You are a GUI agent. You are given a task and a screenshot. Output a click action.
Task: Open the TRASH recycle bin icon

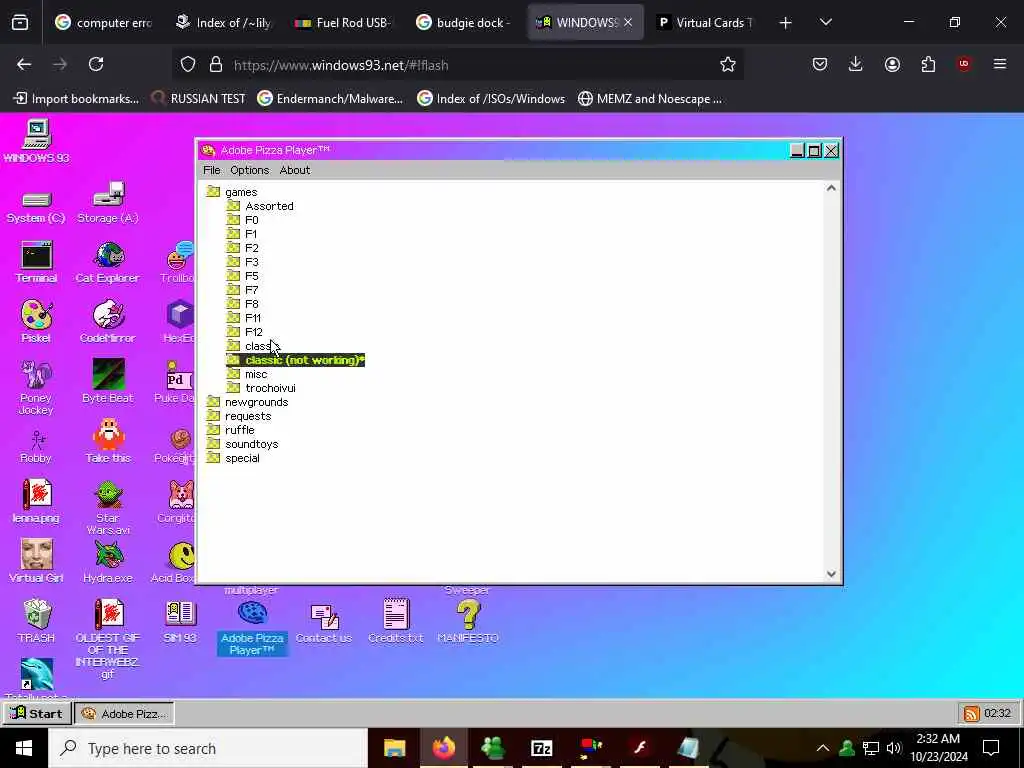tap(37, 621)
